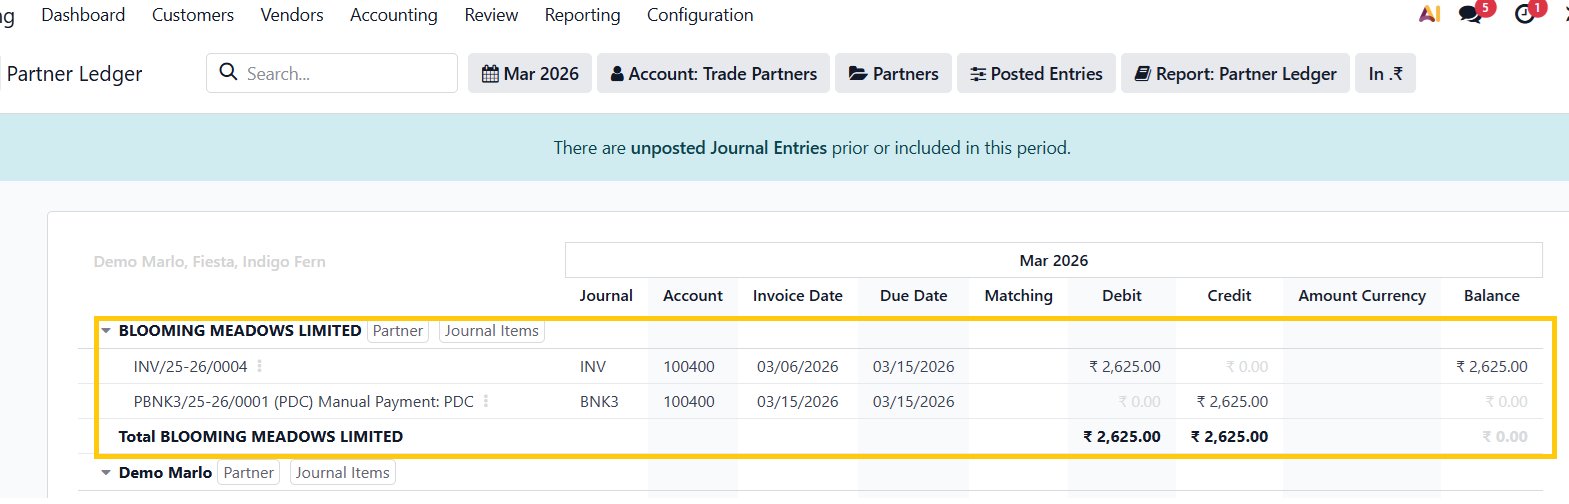Click the search magnifier icon
Screen dimensions: 1569x504
[228, 72]
